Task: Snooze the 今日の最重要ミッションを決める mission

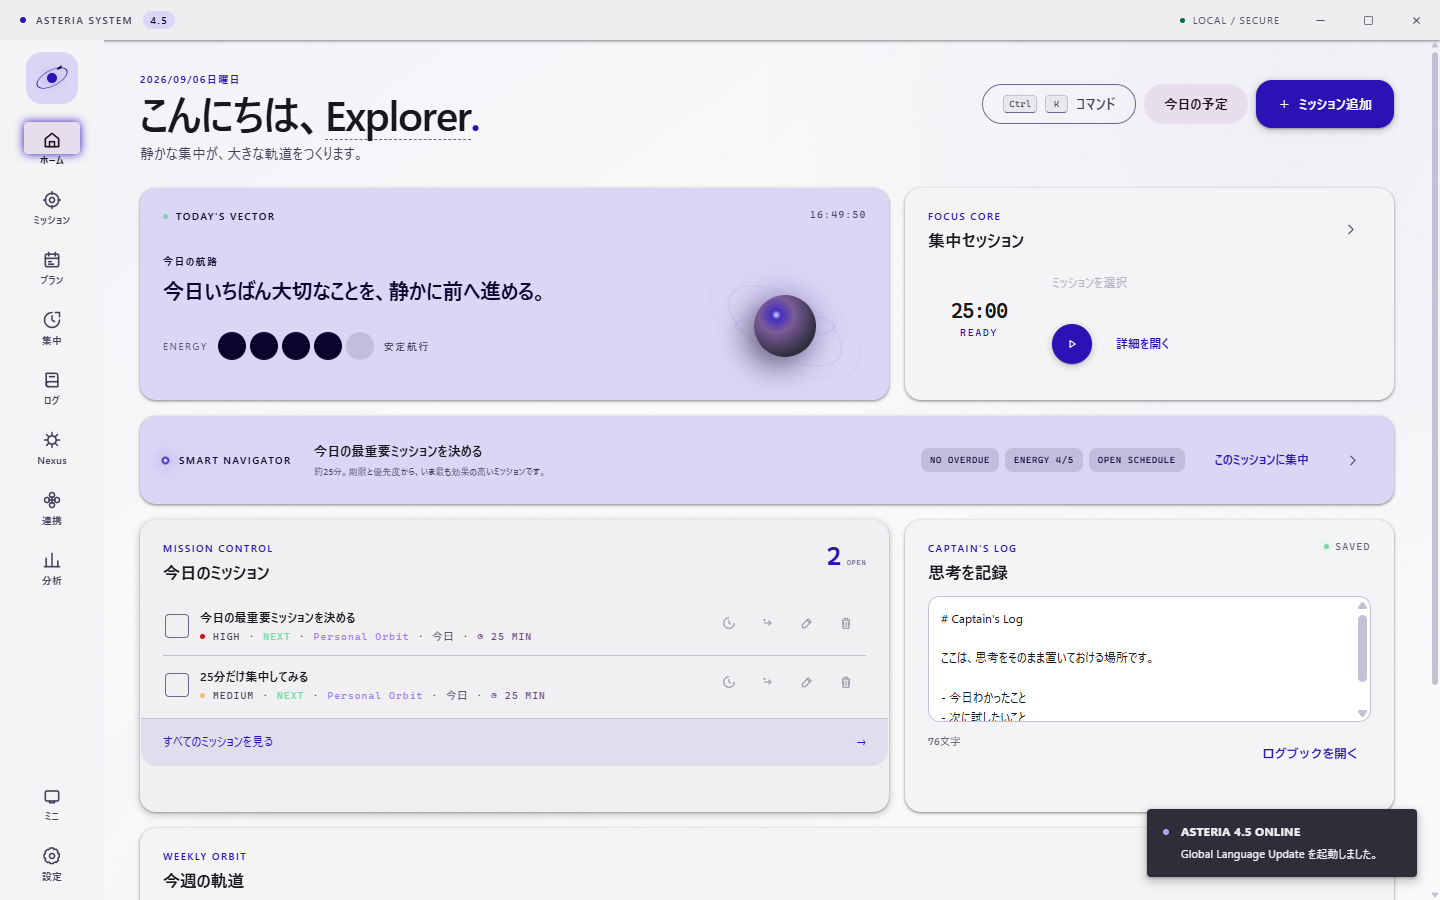Action: [x=729, y=623]
